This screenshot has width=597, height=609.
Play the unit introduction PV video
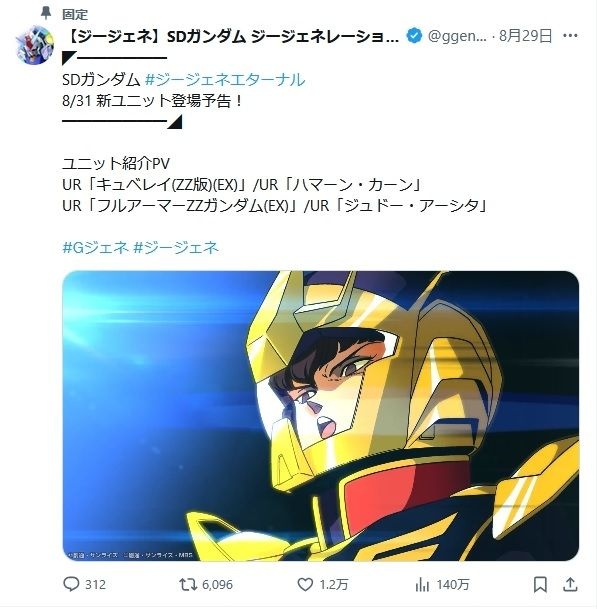pyautogui.click(x=320, y=416)
